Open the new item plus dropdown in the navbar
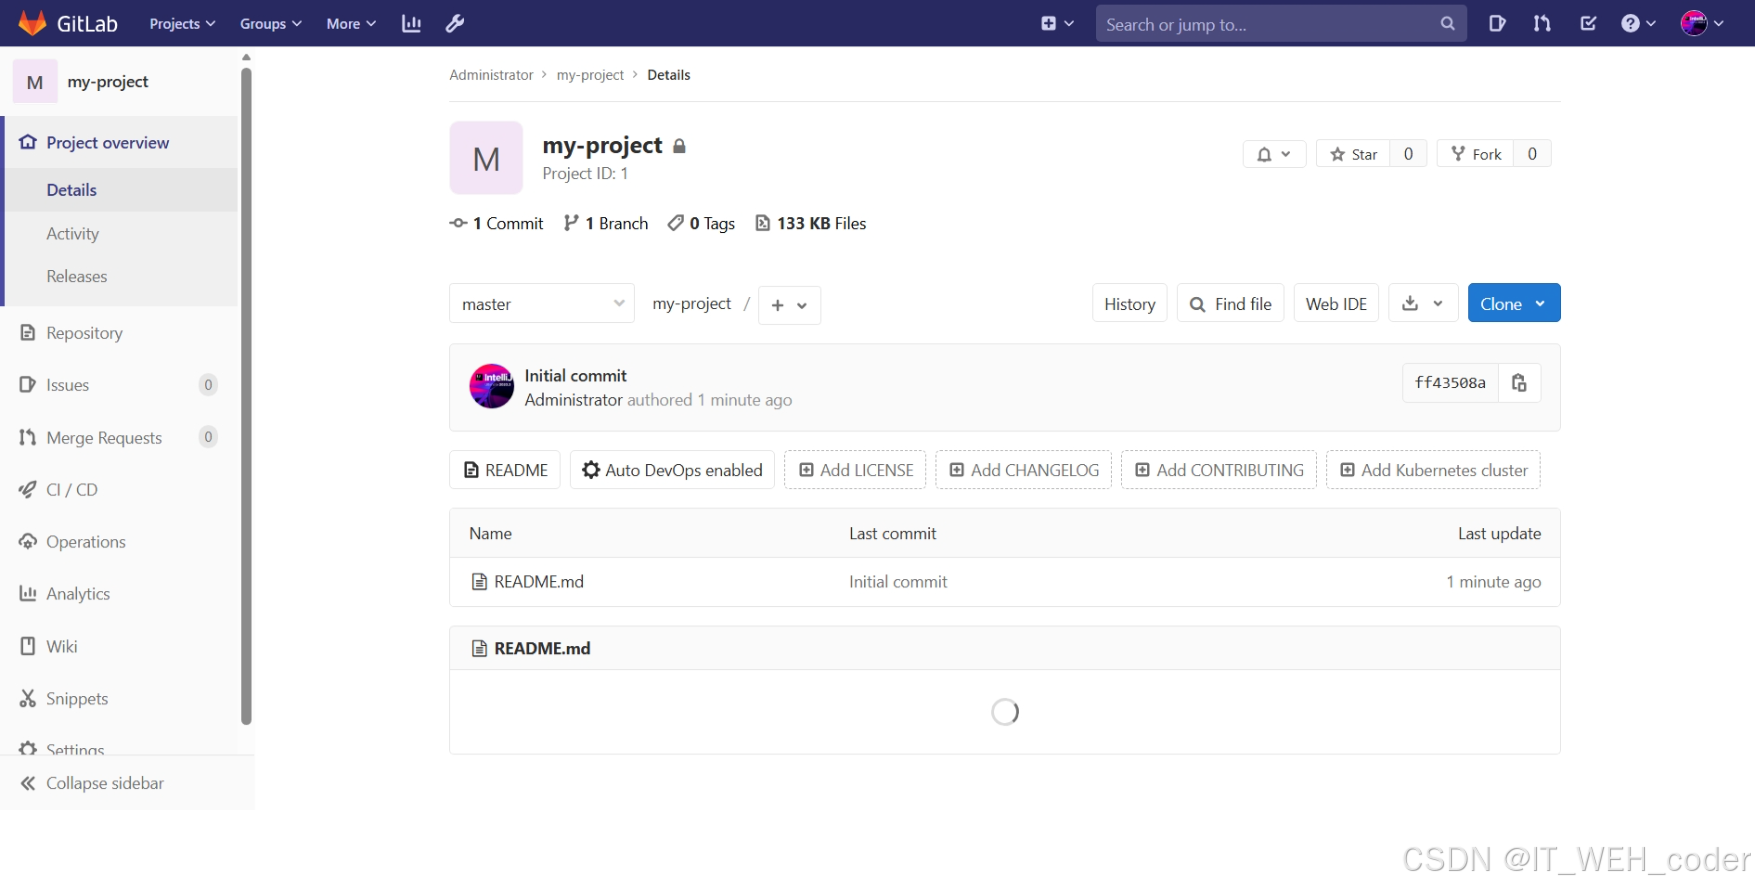1755x889 pixels. click(x=1057, y=23)
